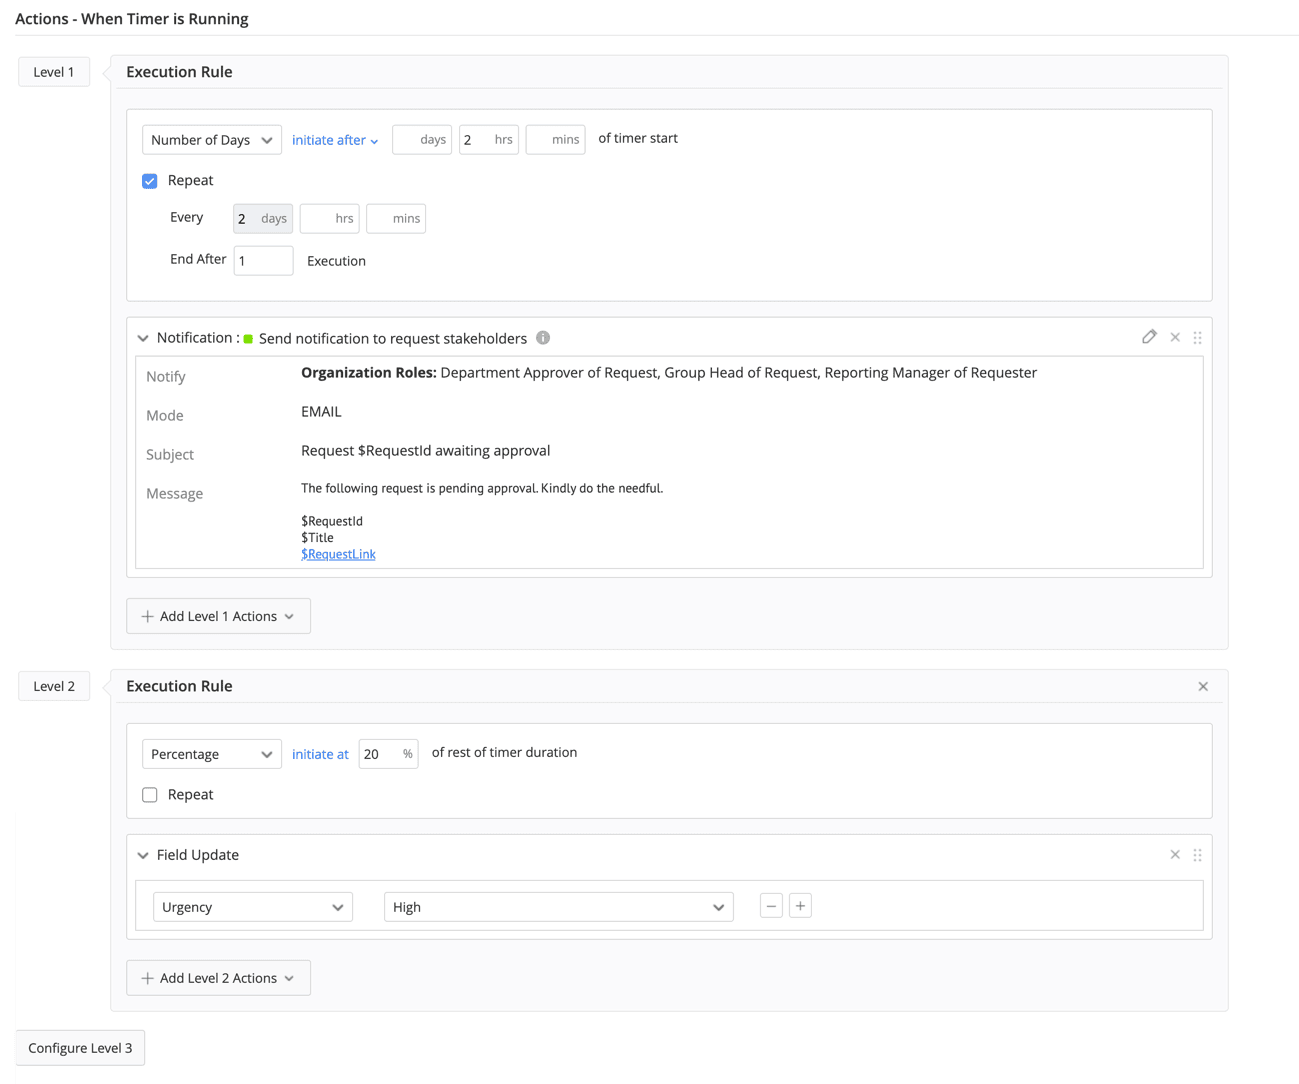Remove the Notification action with its X icon

(x=1175, y=337)
